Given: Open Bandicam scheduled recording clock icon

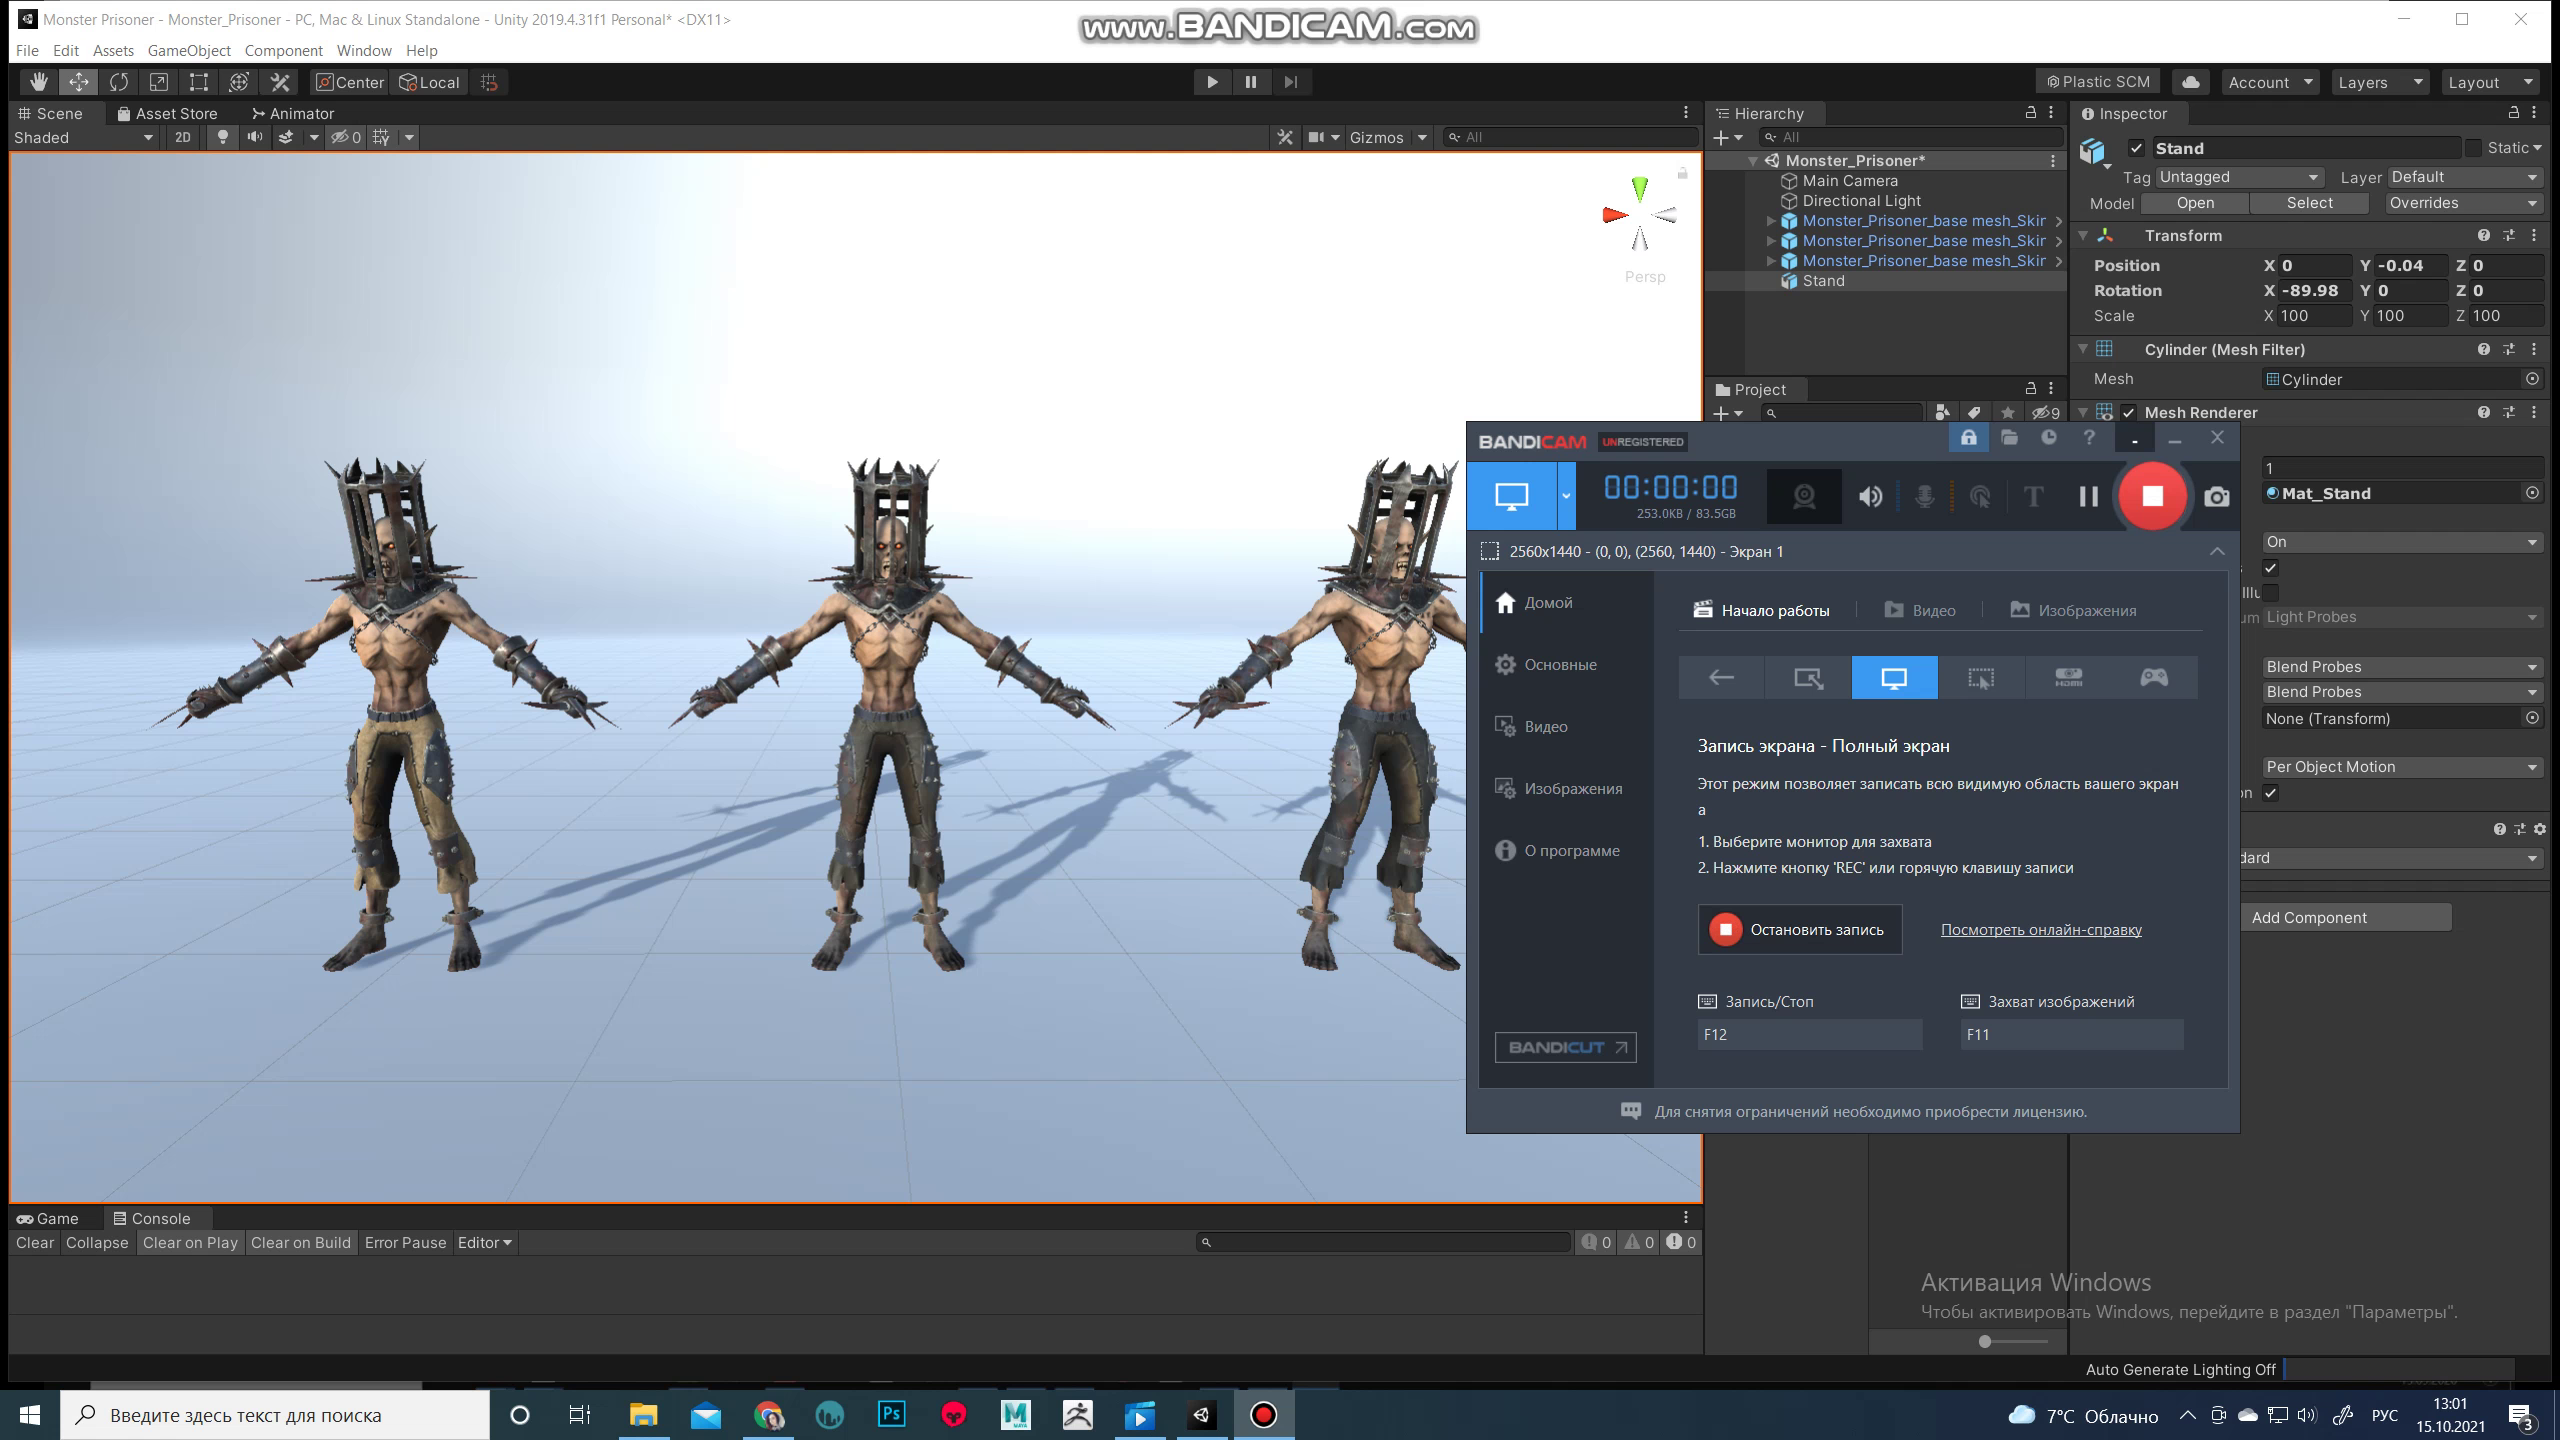Looking at the screenshot, I should click(x=2049, y=438).
